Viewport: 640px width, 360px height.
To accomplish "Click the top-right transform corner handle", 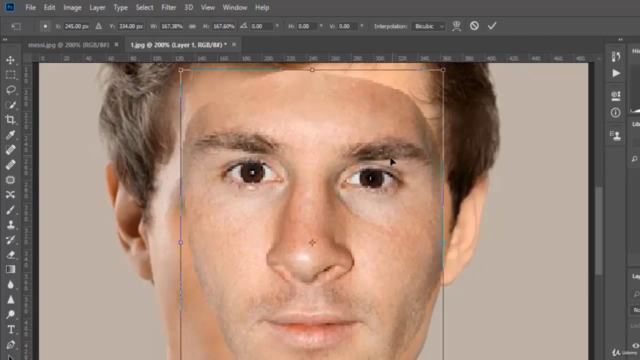I will 443,70.
